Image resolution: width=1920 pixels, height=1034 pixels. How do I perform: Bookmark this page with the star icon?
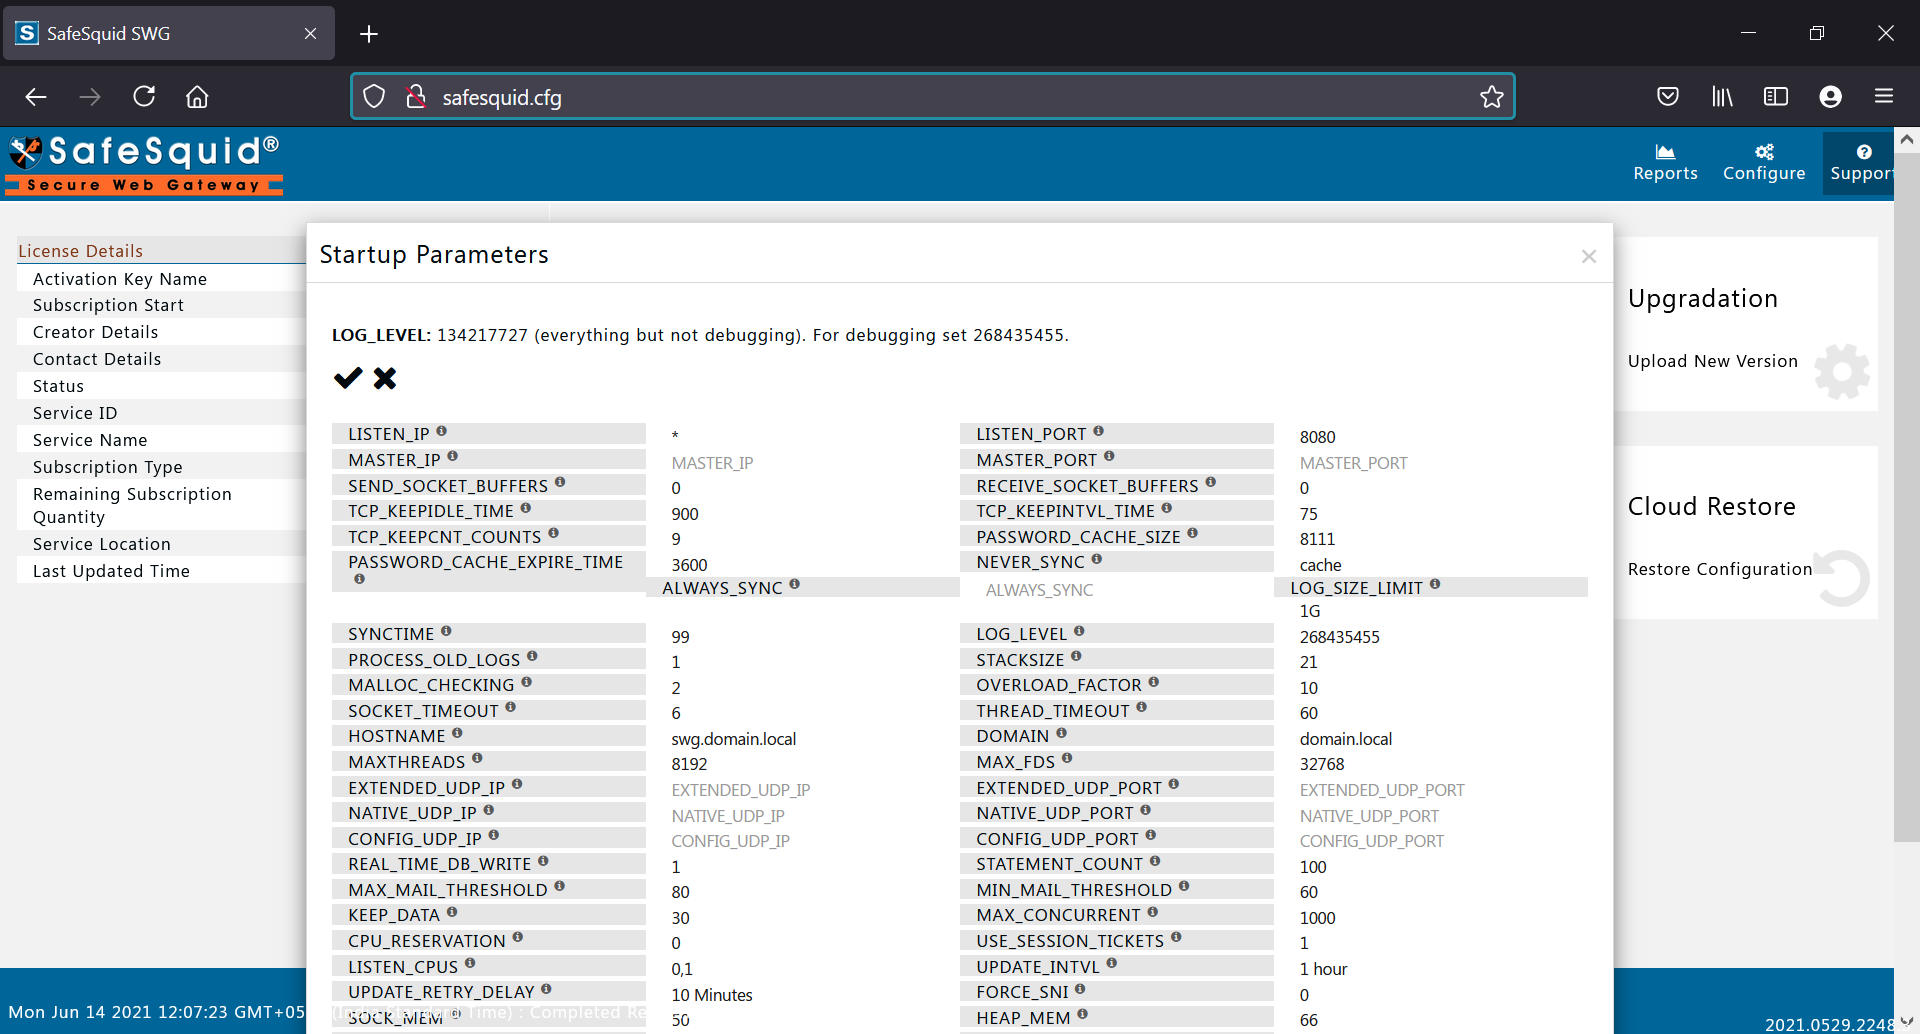tap(1491, 97)
